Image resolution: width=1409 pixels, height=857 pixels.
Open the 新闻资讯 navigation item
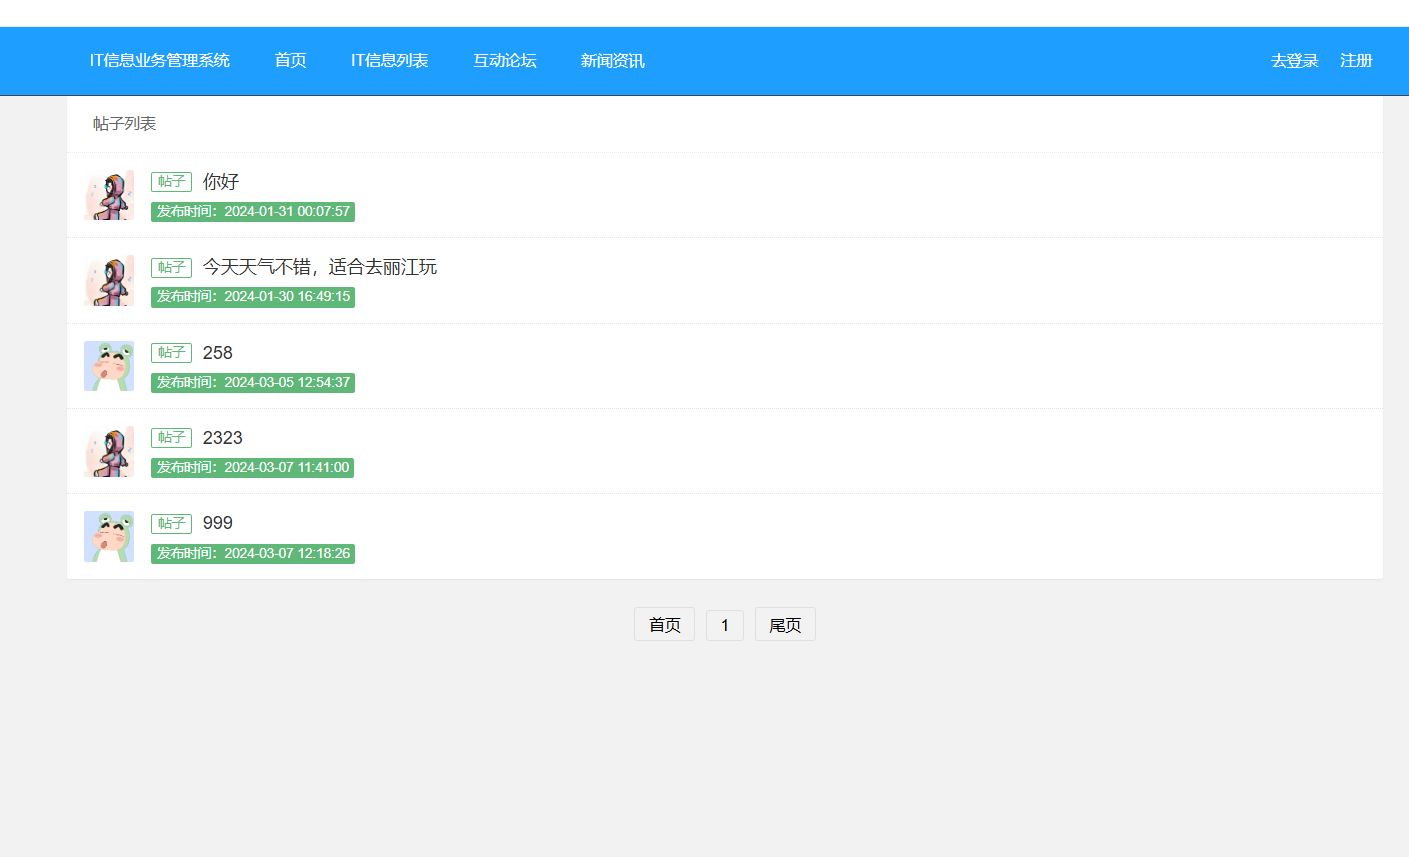click(612, 61)
